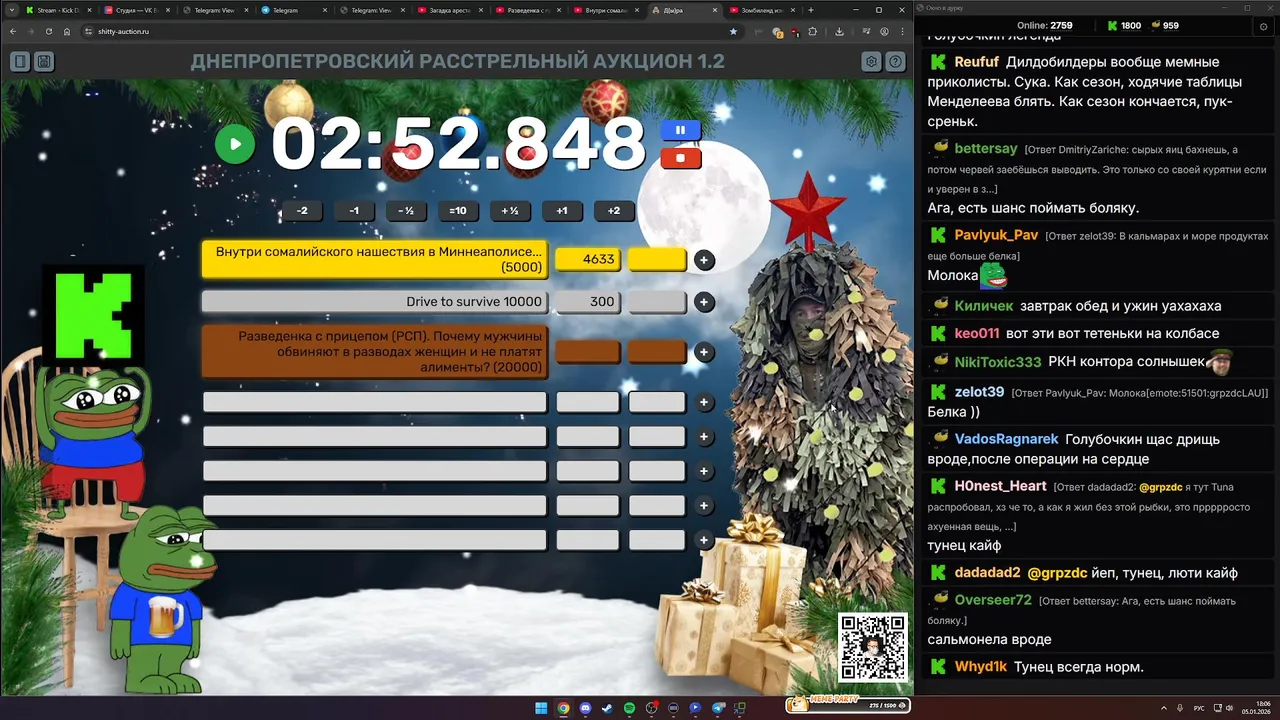Image resolution: width=1280 pixels, height=720 pixels.
Task: Click the browser reload button
Action: [48, 31]
